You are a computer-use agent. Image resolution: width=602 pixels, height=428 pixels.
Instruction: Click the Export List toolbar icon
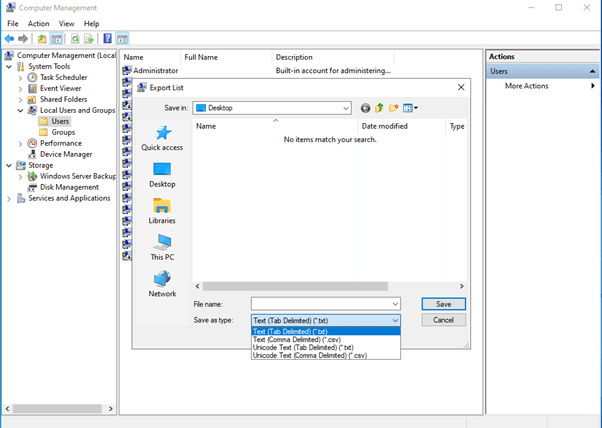click(x=89, y=38)
